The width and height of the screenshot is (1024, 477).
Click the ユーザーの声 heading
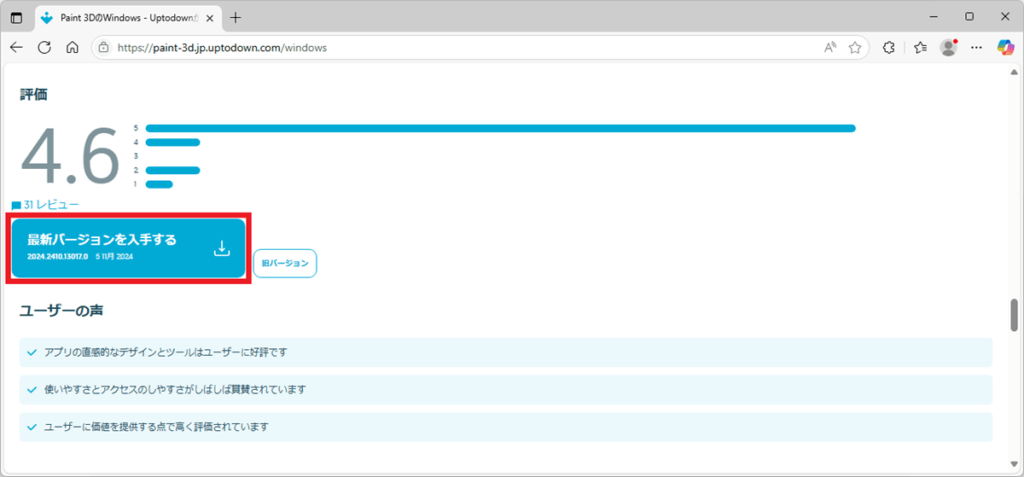61,310
